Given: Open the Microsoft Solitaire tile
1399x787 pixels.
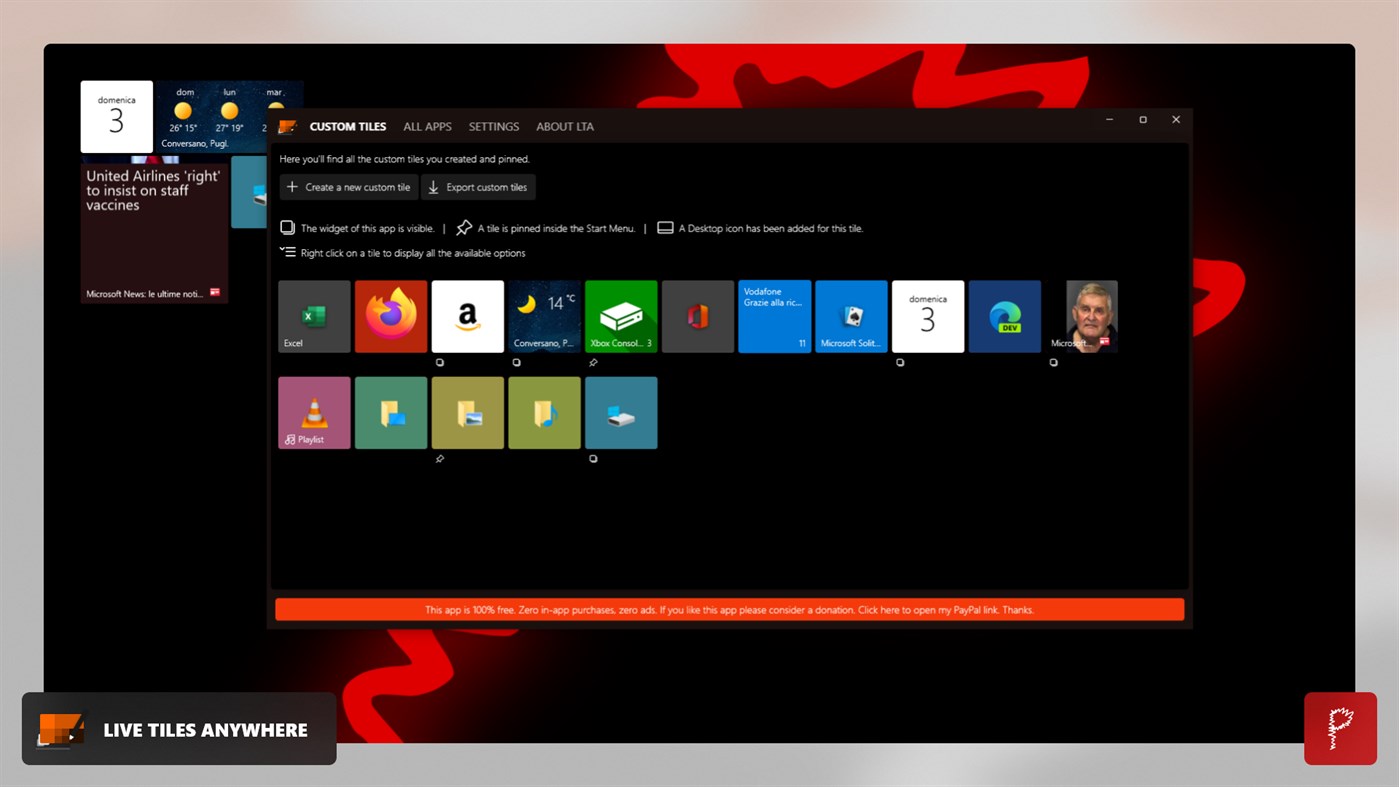Looking at the screenshot, I should pos(851,315).
